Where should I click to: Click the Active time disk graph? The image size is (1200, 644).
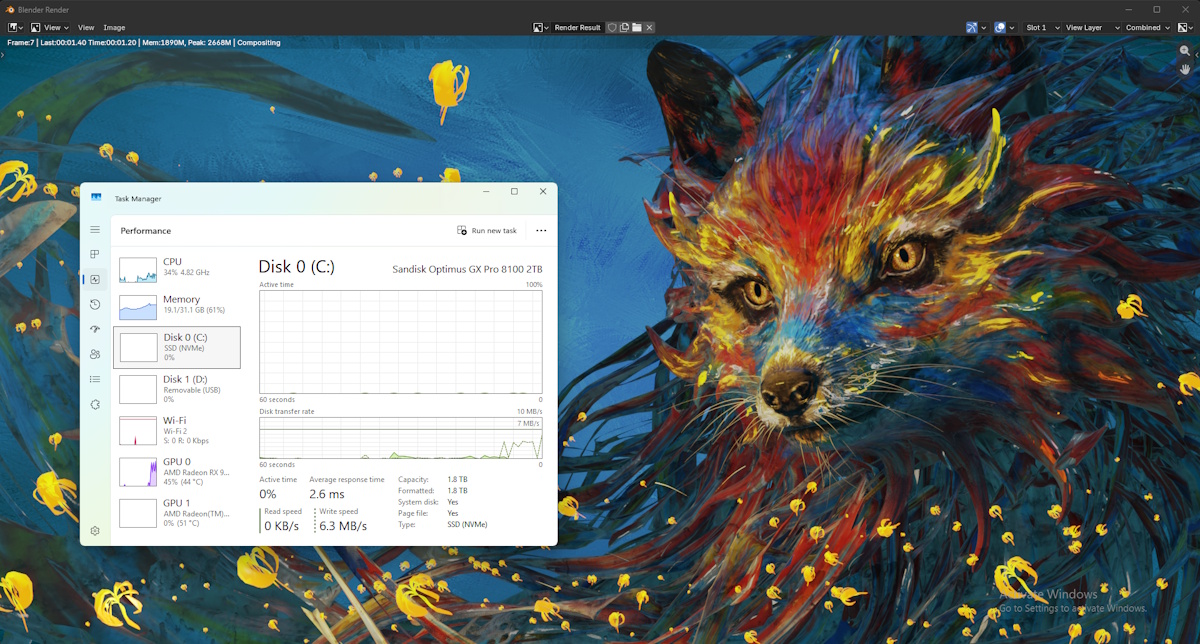401,342
